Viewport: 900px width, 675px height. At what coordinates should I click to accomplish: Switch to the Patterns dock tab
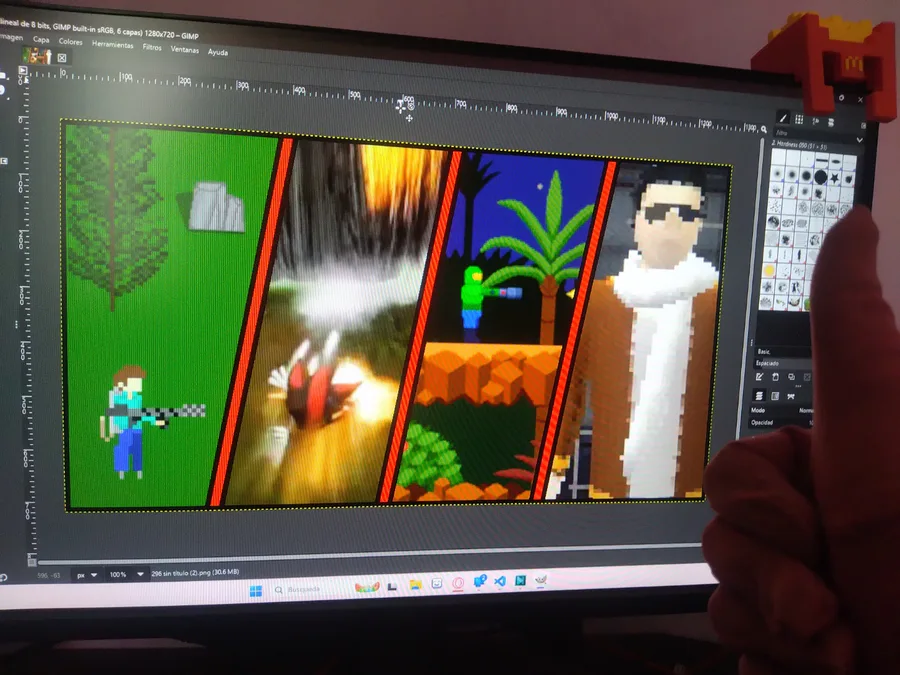[799, 119]
